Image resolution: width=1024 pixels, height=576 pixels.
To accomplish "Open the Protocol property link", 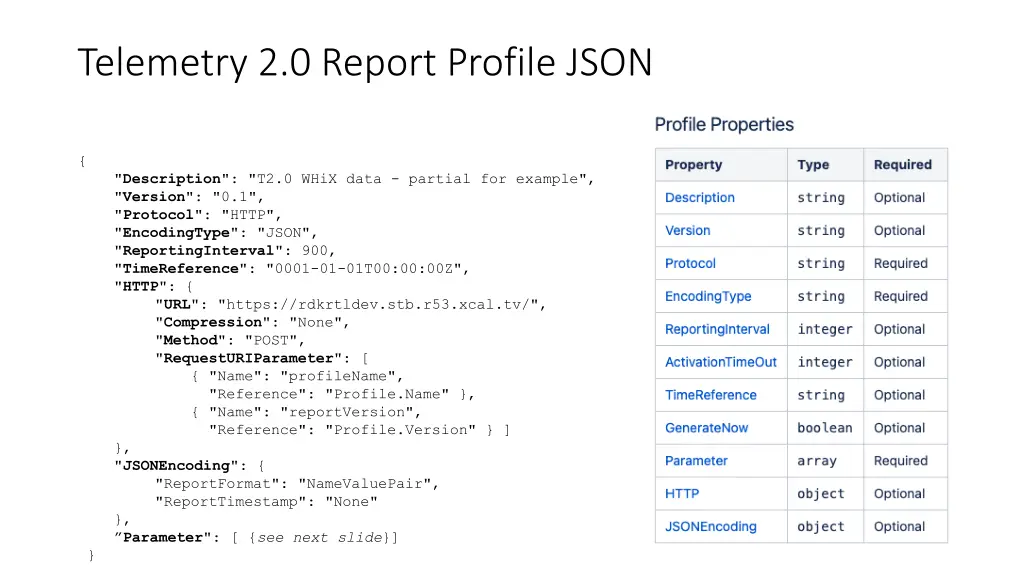I will (690, 263).
